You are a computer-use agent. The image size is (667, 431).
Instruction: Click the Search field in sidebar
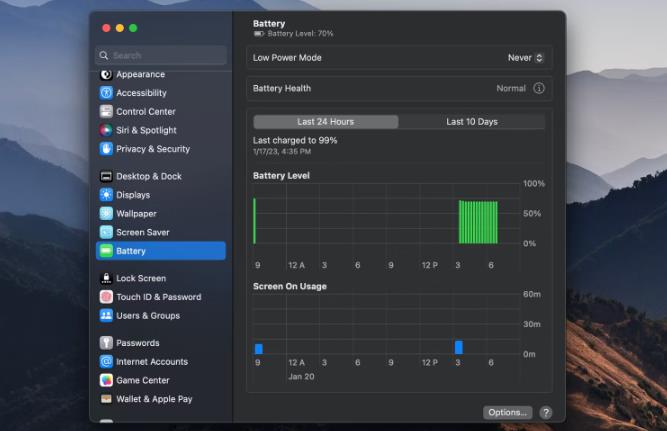(161, 55)
